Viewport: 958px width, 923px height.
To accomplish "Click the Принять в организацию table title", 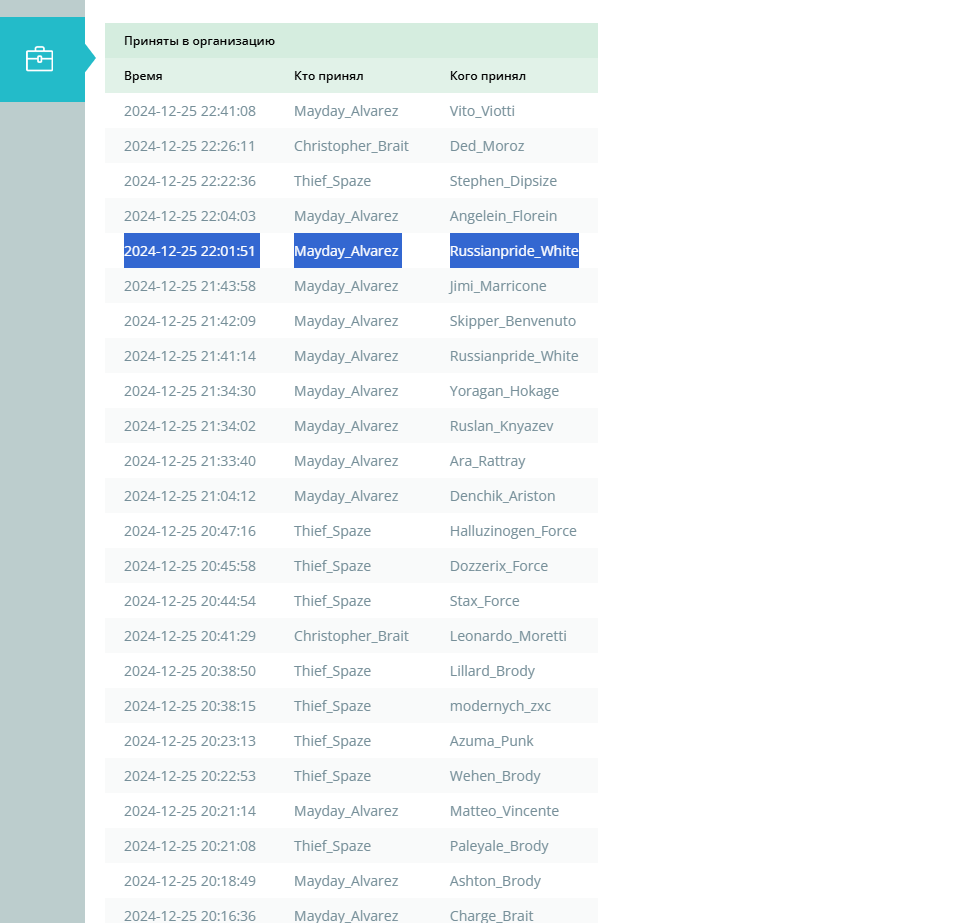I will (x=199, y=41).
